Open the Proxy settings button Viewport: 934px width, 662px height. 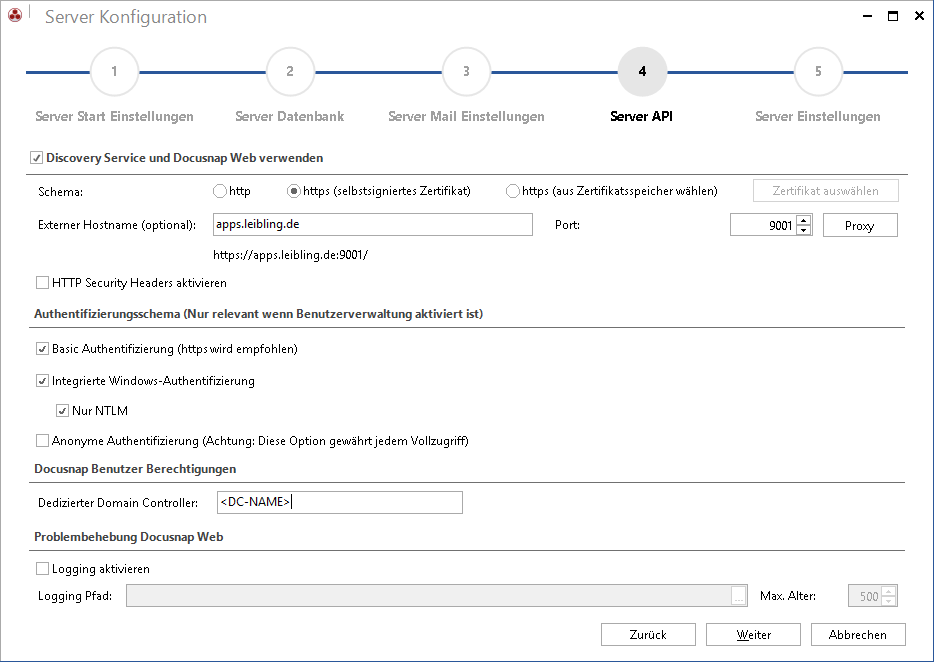tap(860, 225)
